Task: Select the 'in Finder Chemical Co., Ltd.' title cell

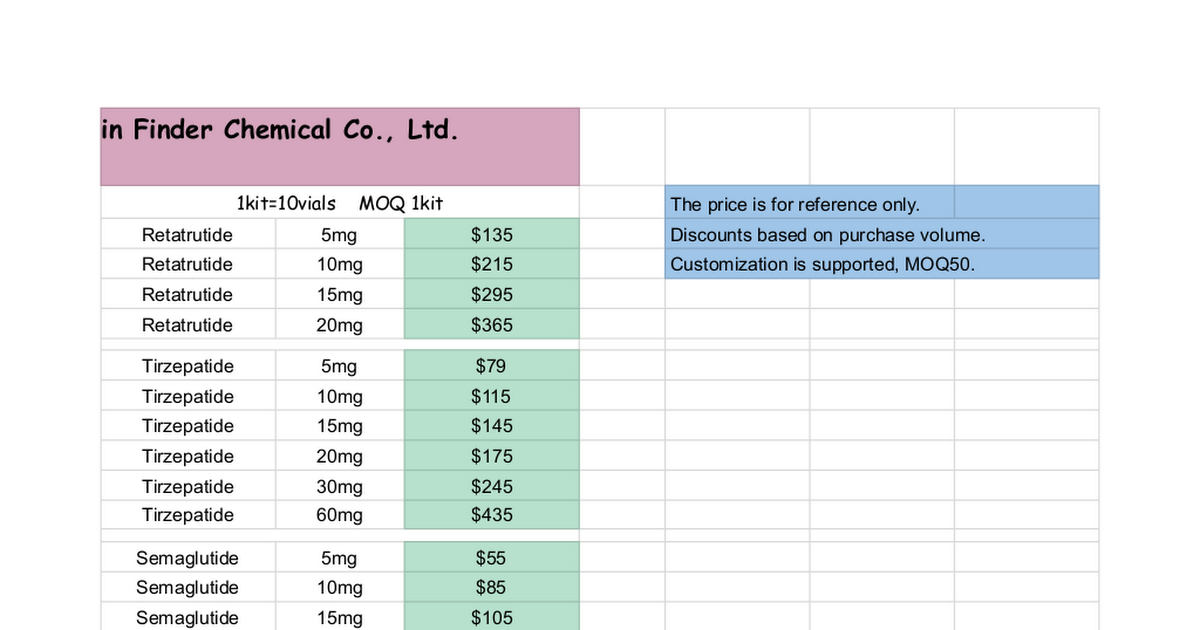Action: [340, 147]
